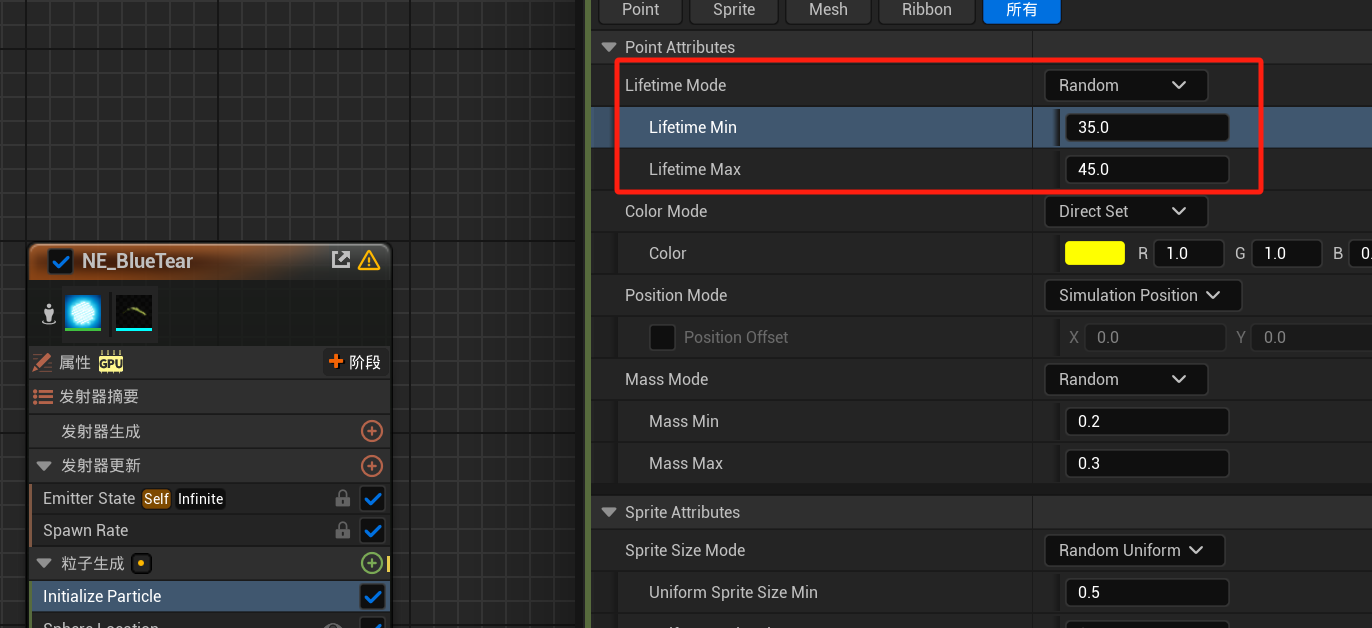Click the Position Offset X field
This screenshot has height=628, width=1372.
tap(1155, 338)
